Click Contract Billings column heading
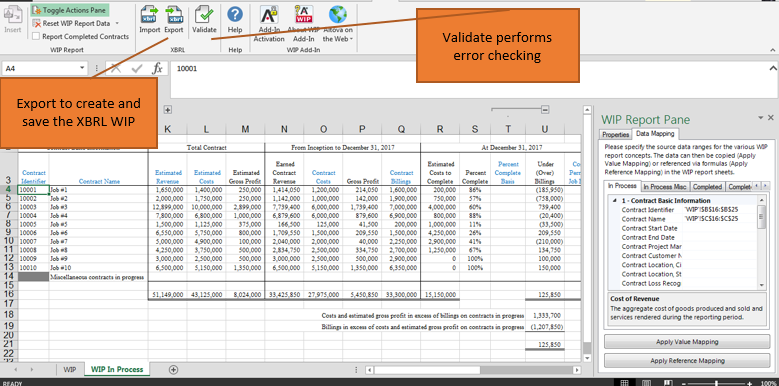The image size is (779, 386). tap(401, 176)
